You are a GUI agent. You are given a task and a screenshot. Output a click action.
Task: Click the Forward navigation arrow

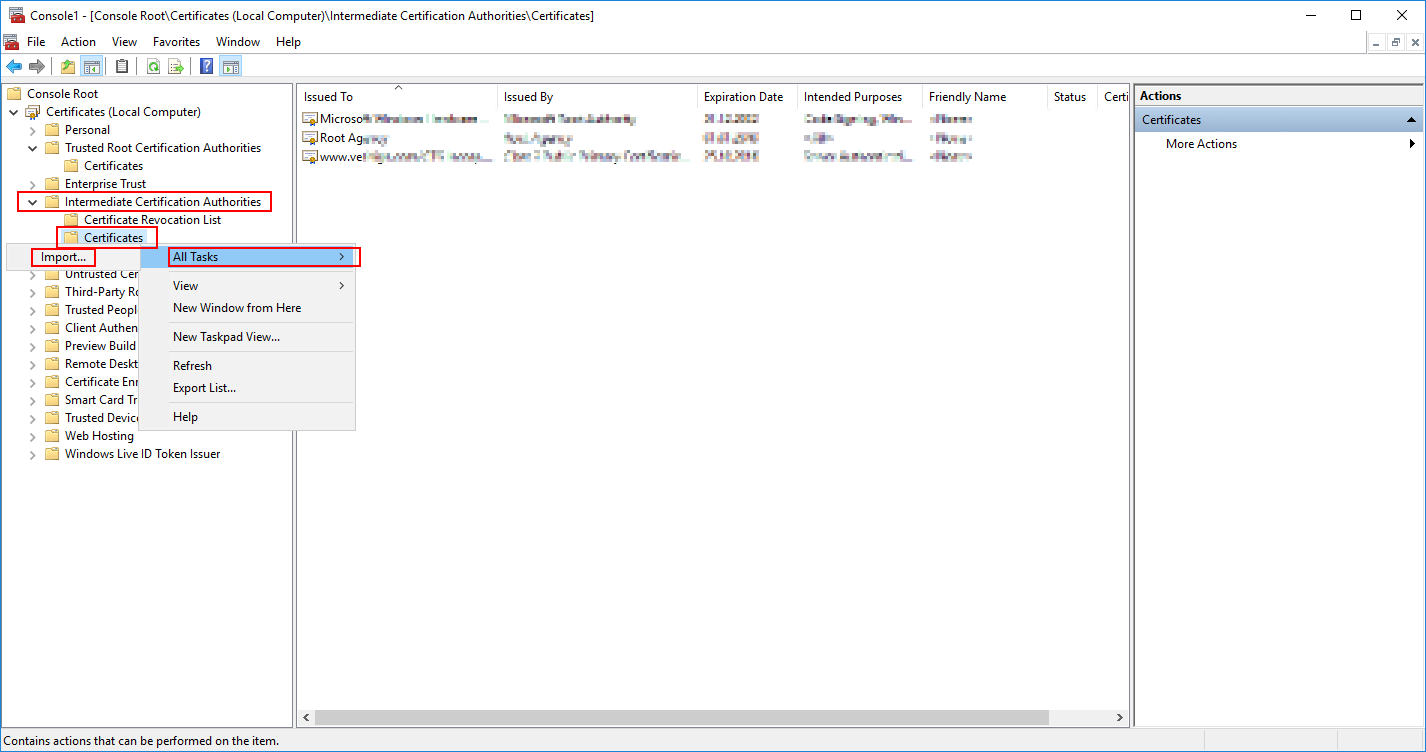37,66
